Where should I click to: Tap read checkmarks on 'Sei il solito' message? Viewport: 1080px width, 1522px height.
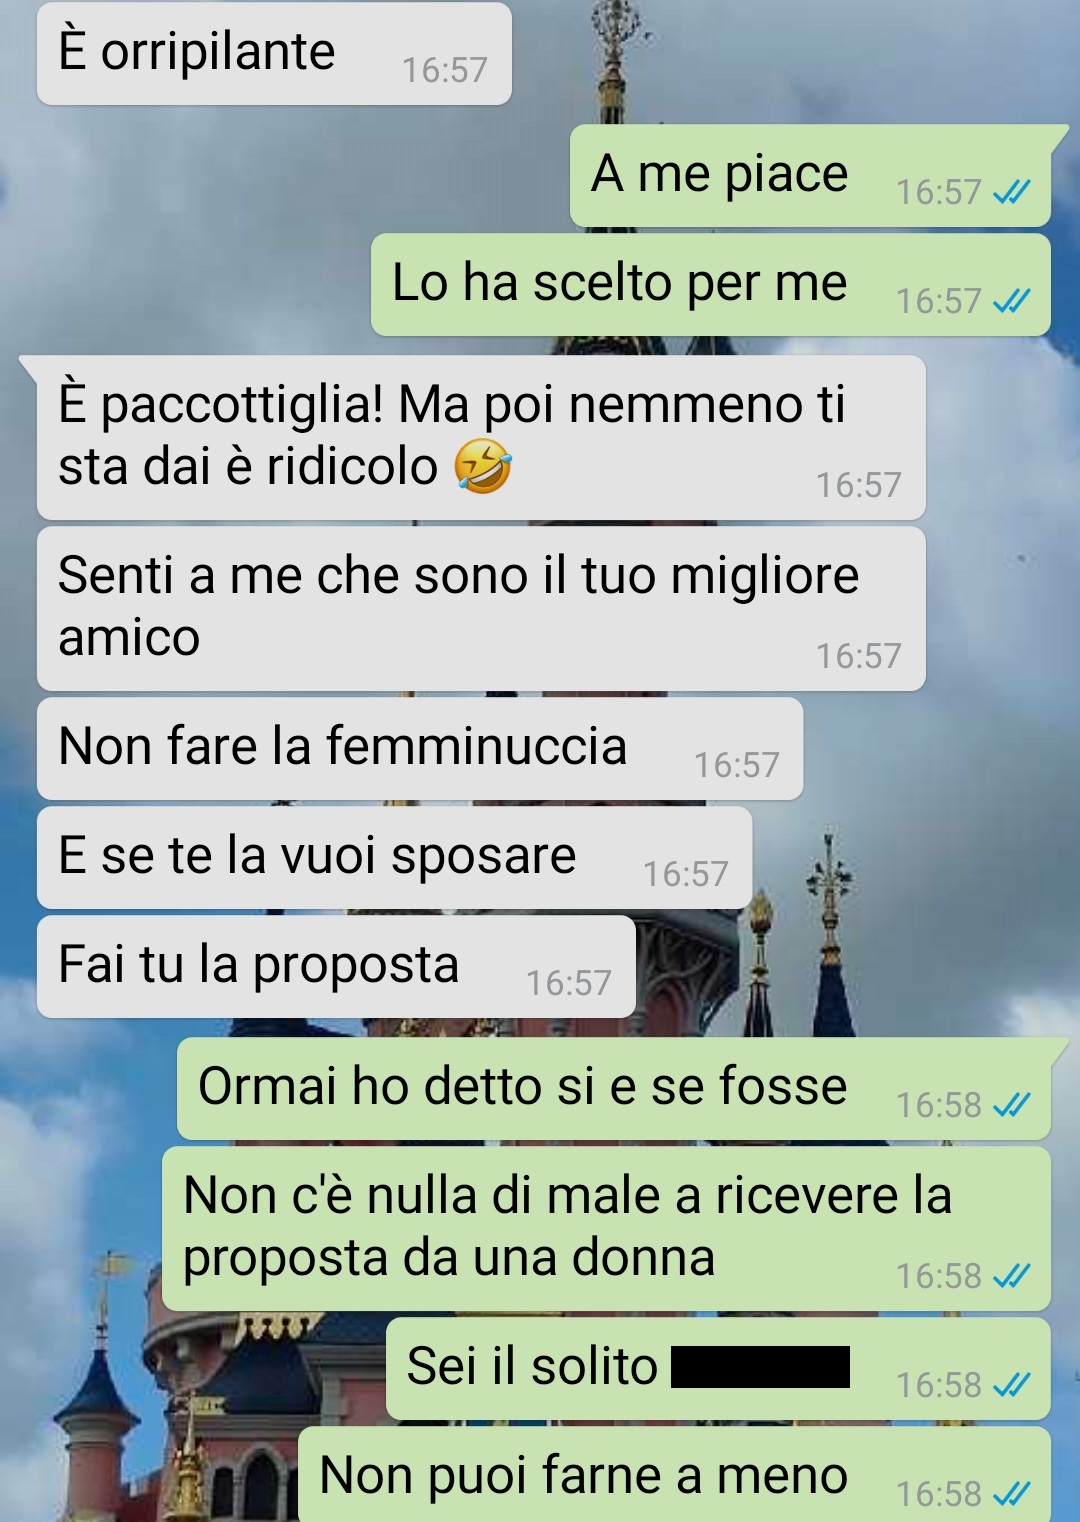tap(1012, 1384)
